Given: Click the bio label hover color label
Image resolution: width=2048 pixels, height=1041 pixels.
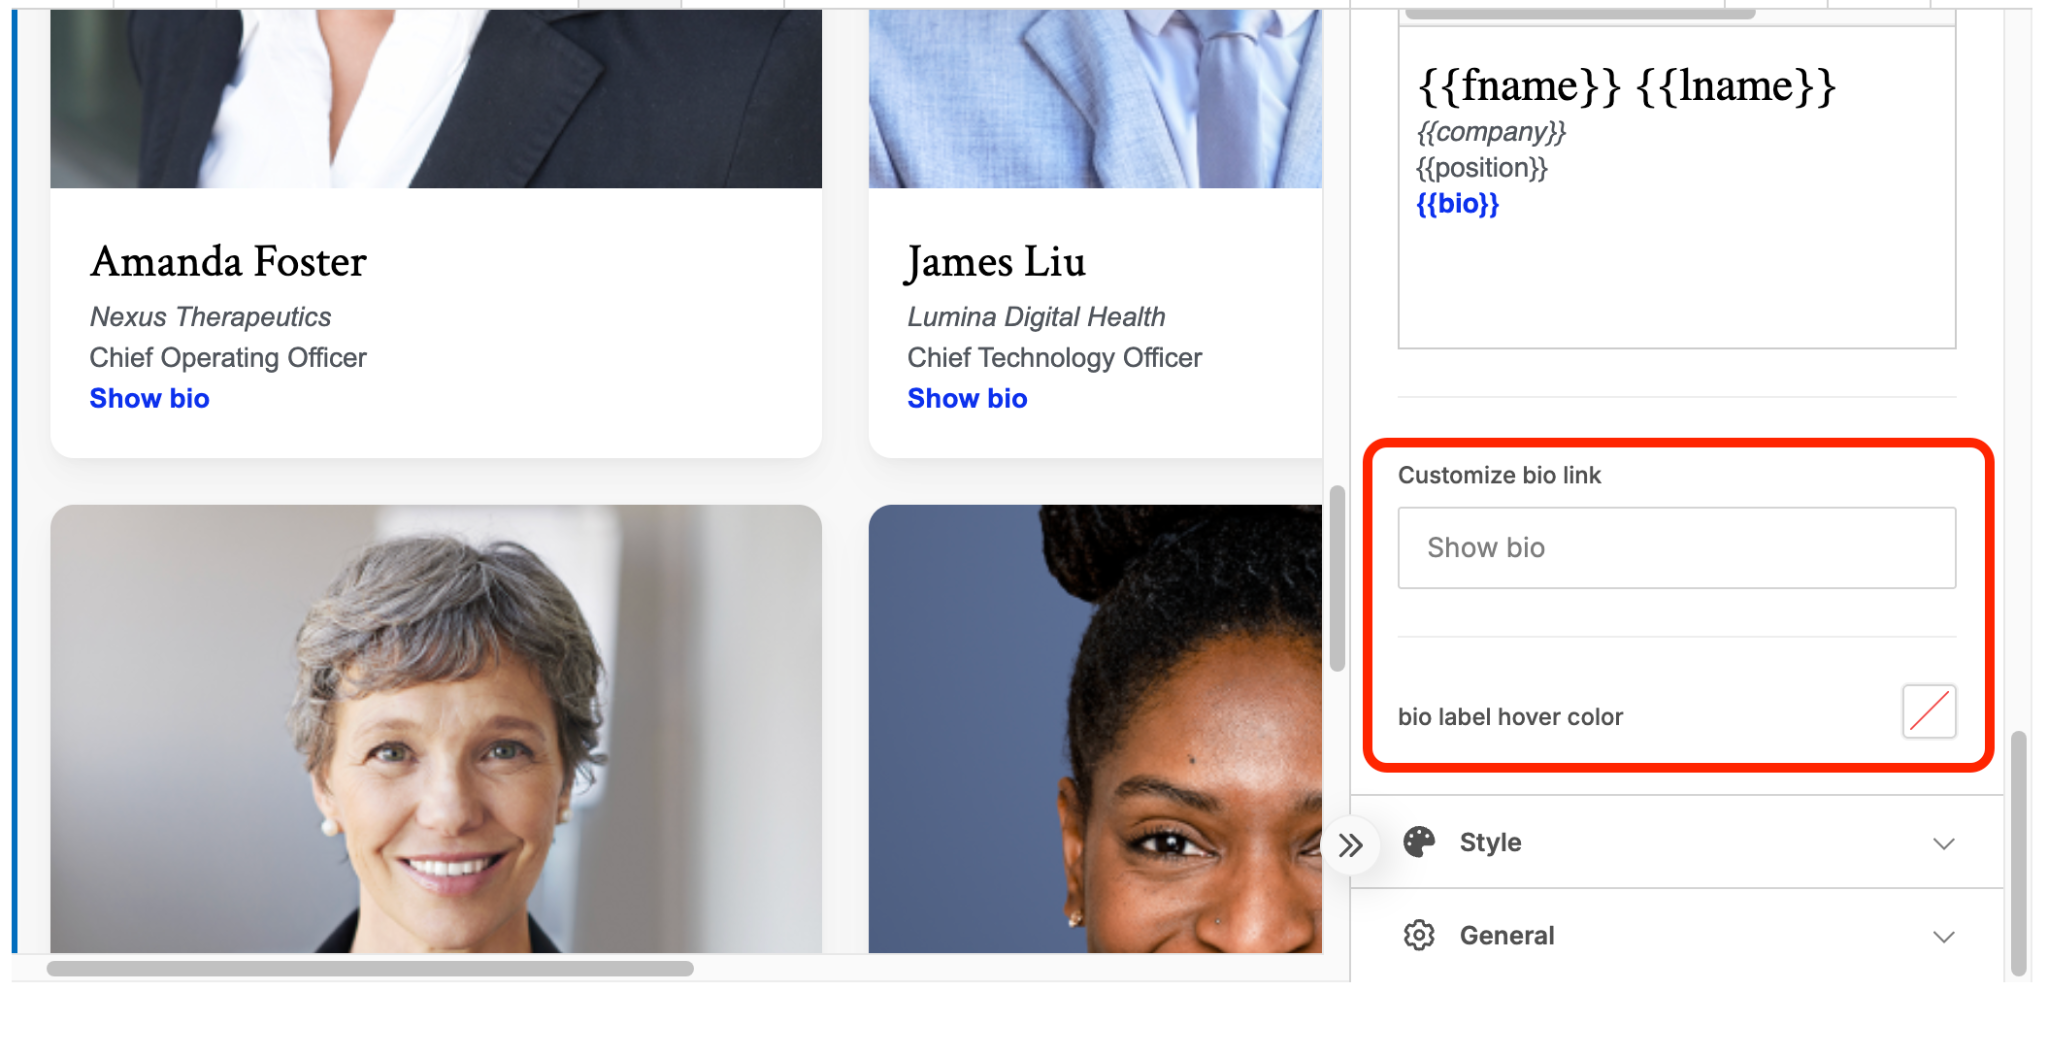Looking at the screenshot, I should [1510, 717].
